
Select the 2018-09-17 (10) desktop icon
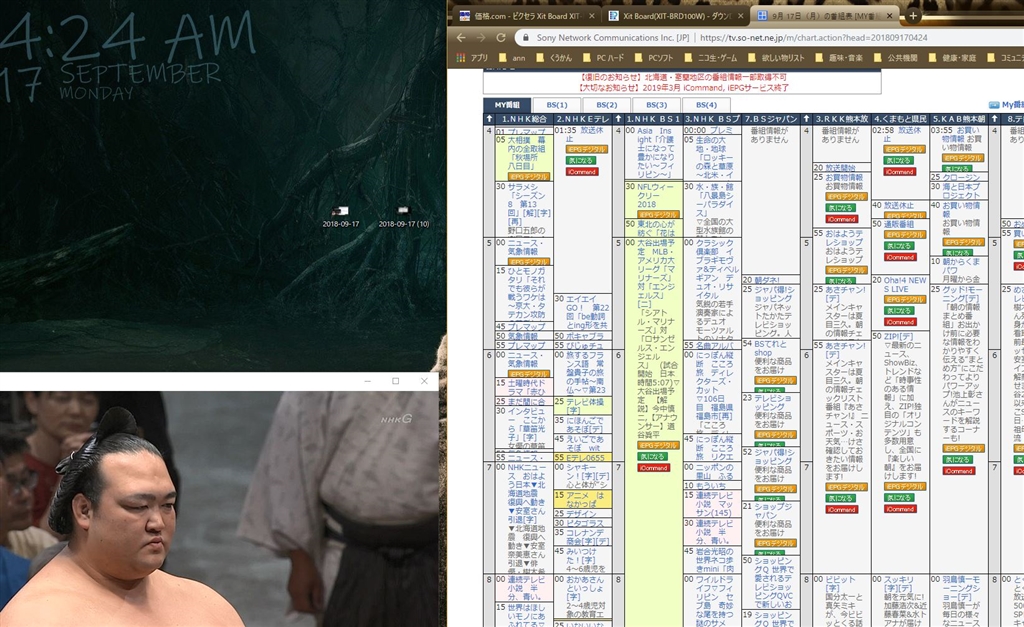point(404,217)
